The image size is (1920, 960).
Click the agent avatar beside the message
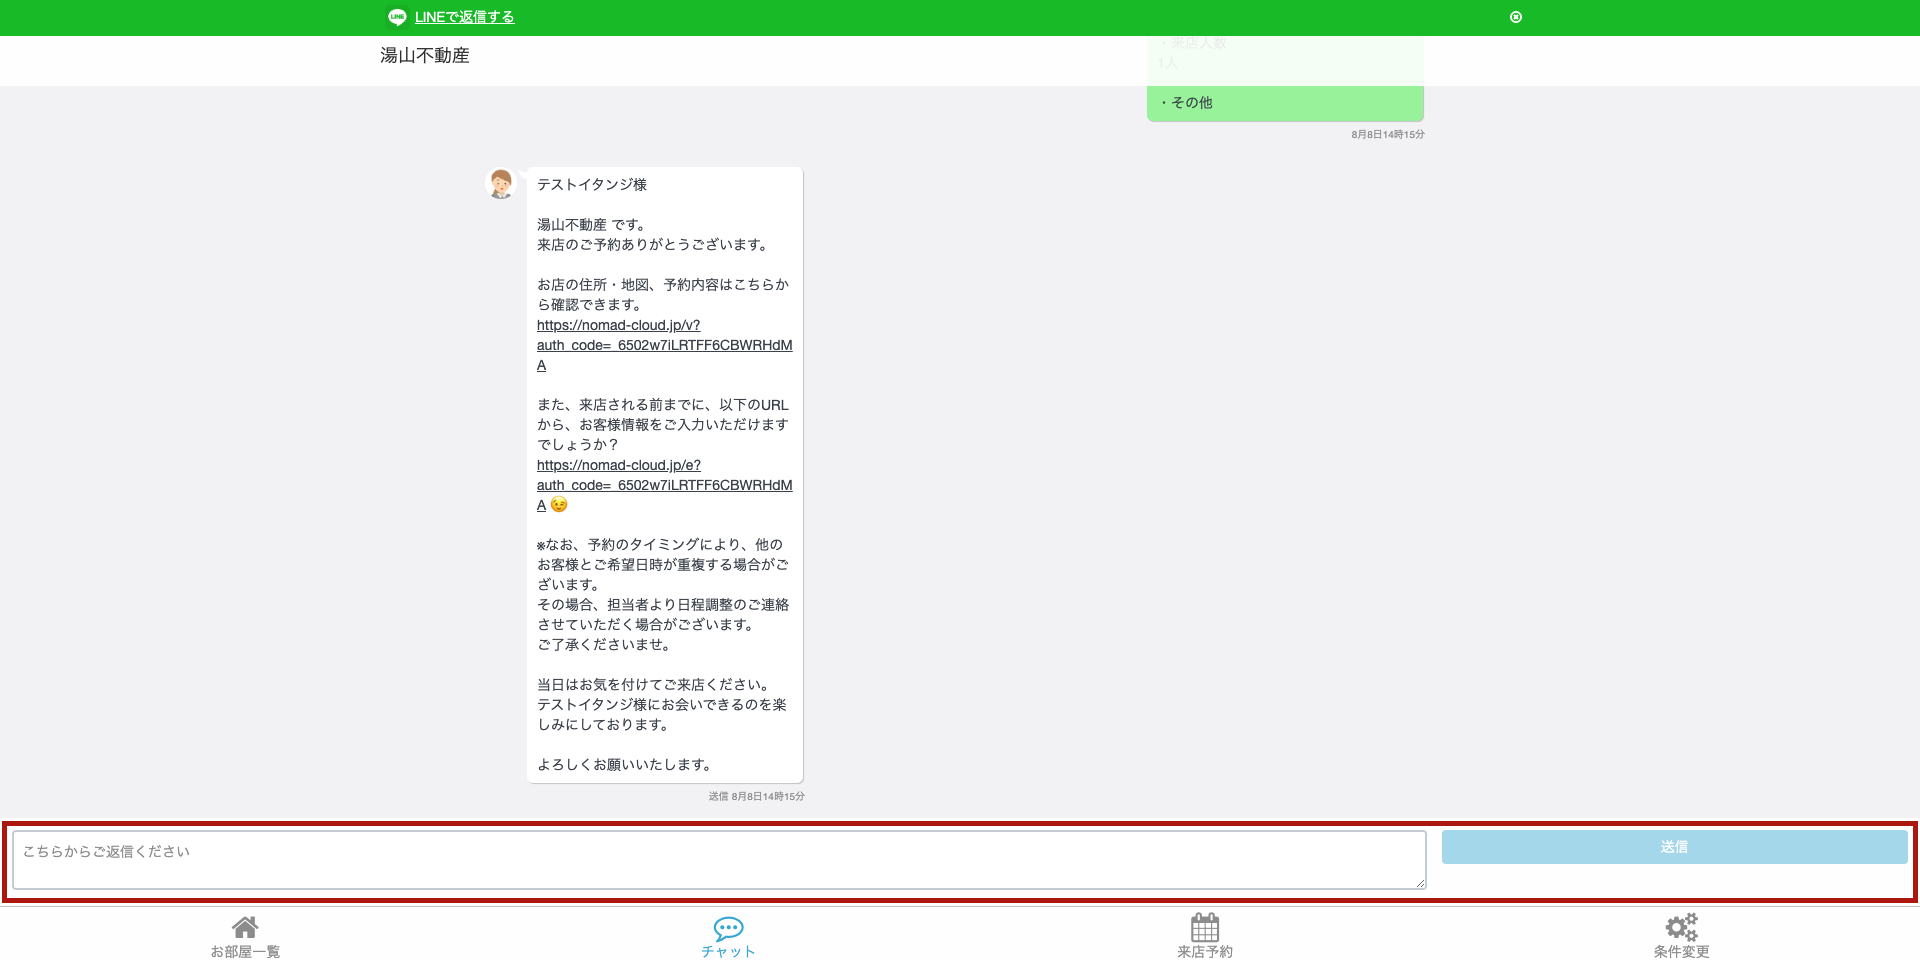[501, 183]
